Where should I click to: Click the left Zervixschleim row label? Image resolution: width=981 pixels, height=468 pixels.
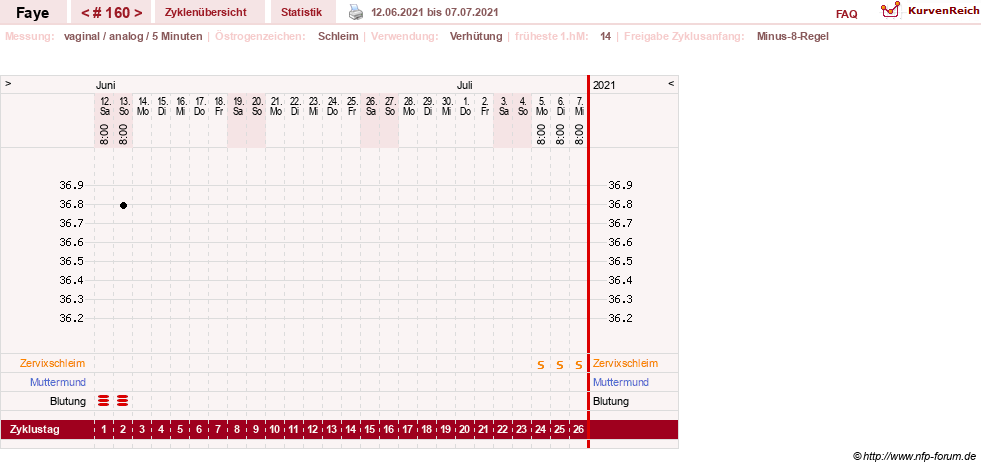(53, 364)
